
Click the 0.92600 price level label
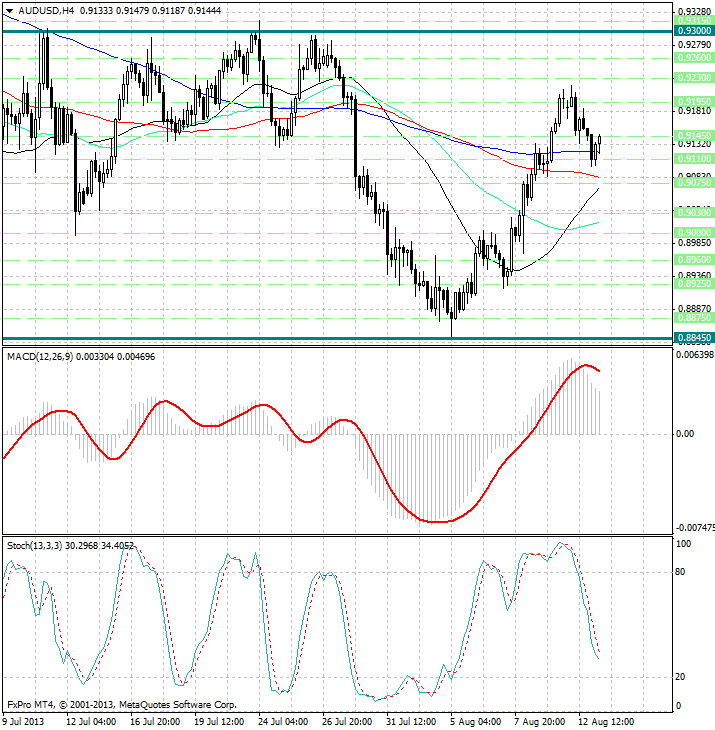693,58
